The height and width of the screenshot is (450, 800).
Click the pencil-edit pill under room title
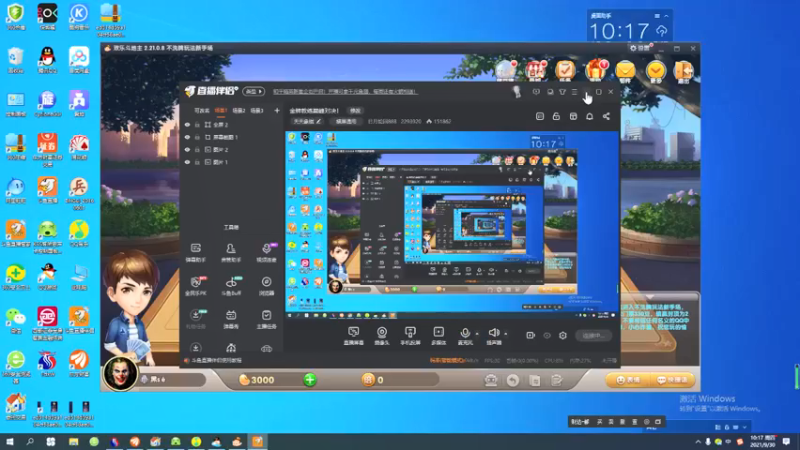tap(307, 121)
